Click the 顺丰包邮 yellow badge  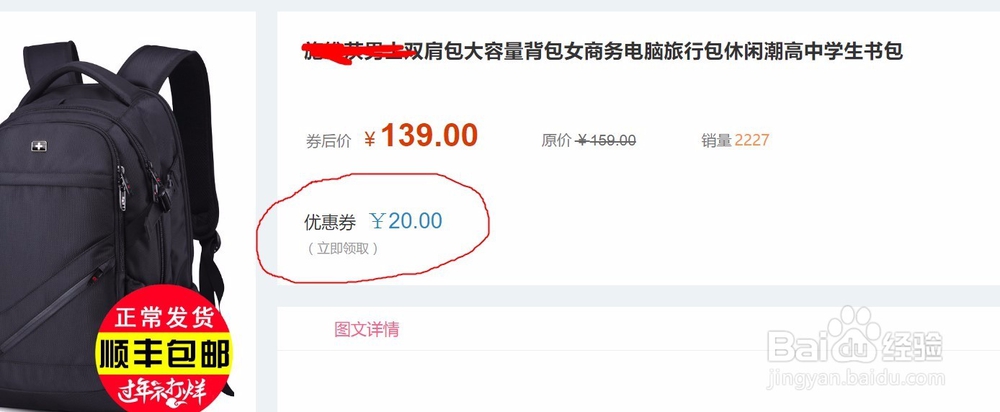coord(163,353)
